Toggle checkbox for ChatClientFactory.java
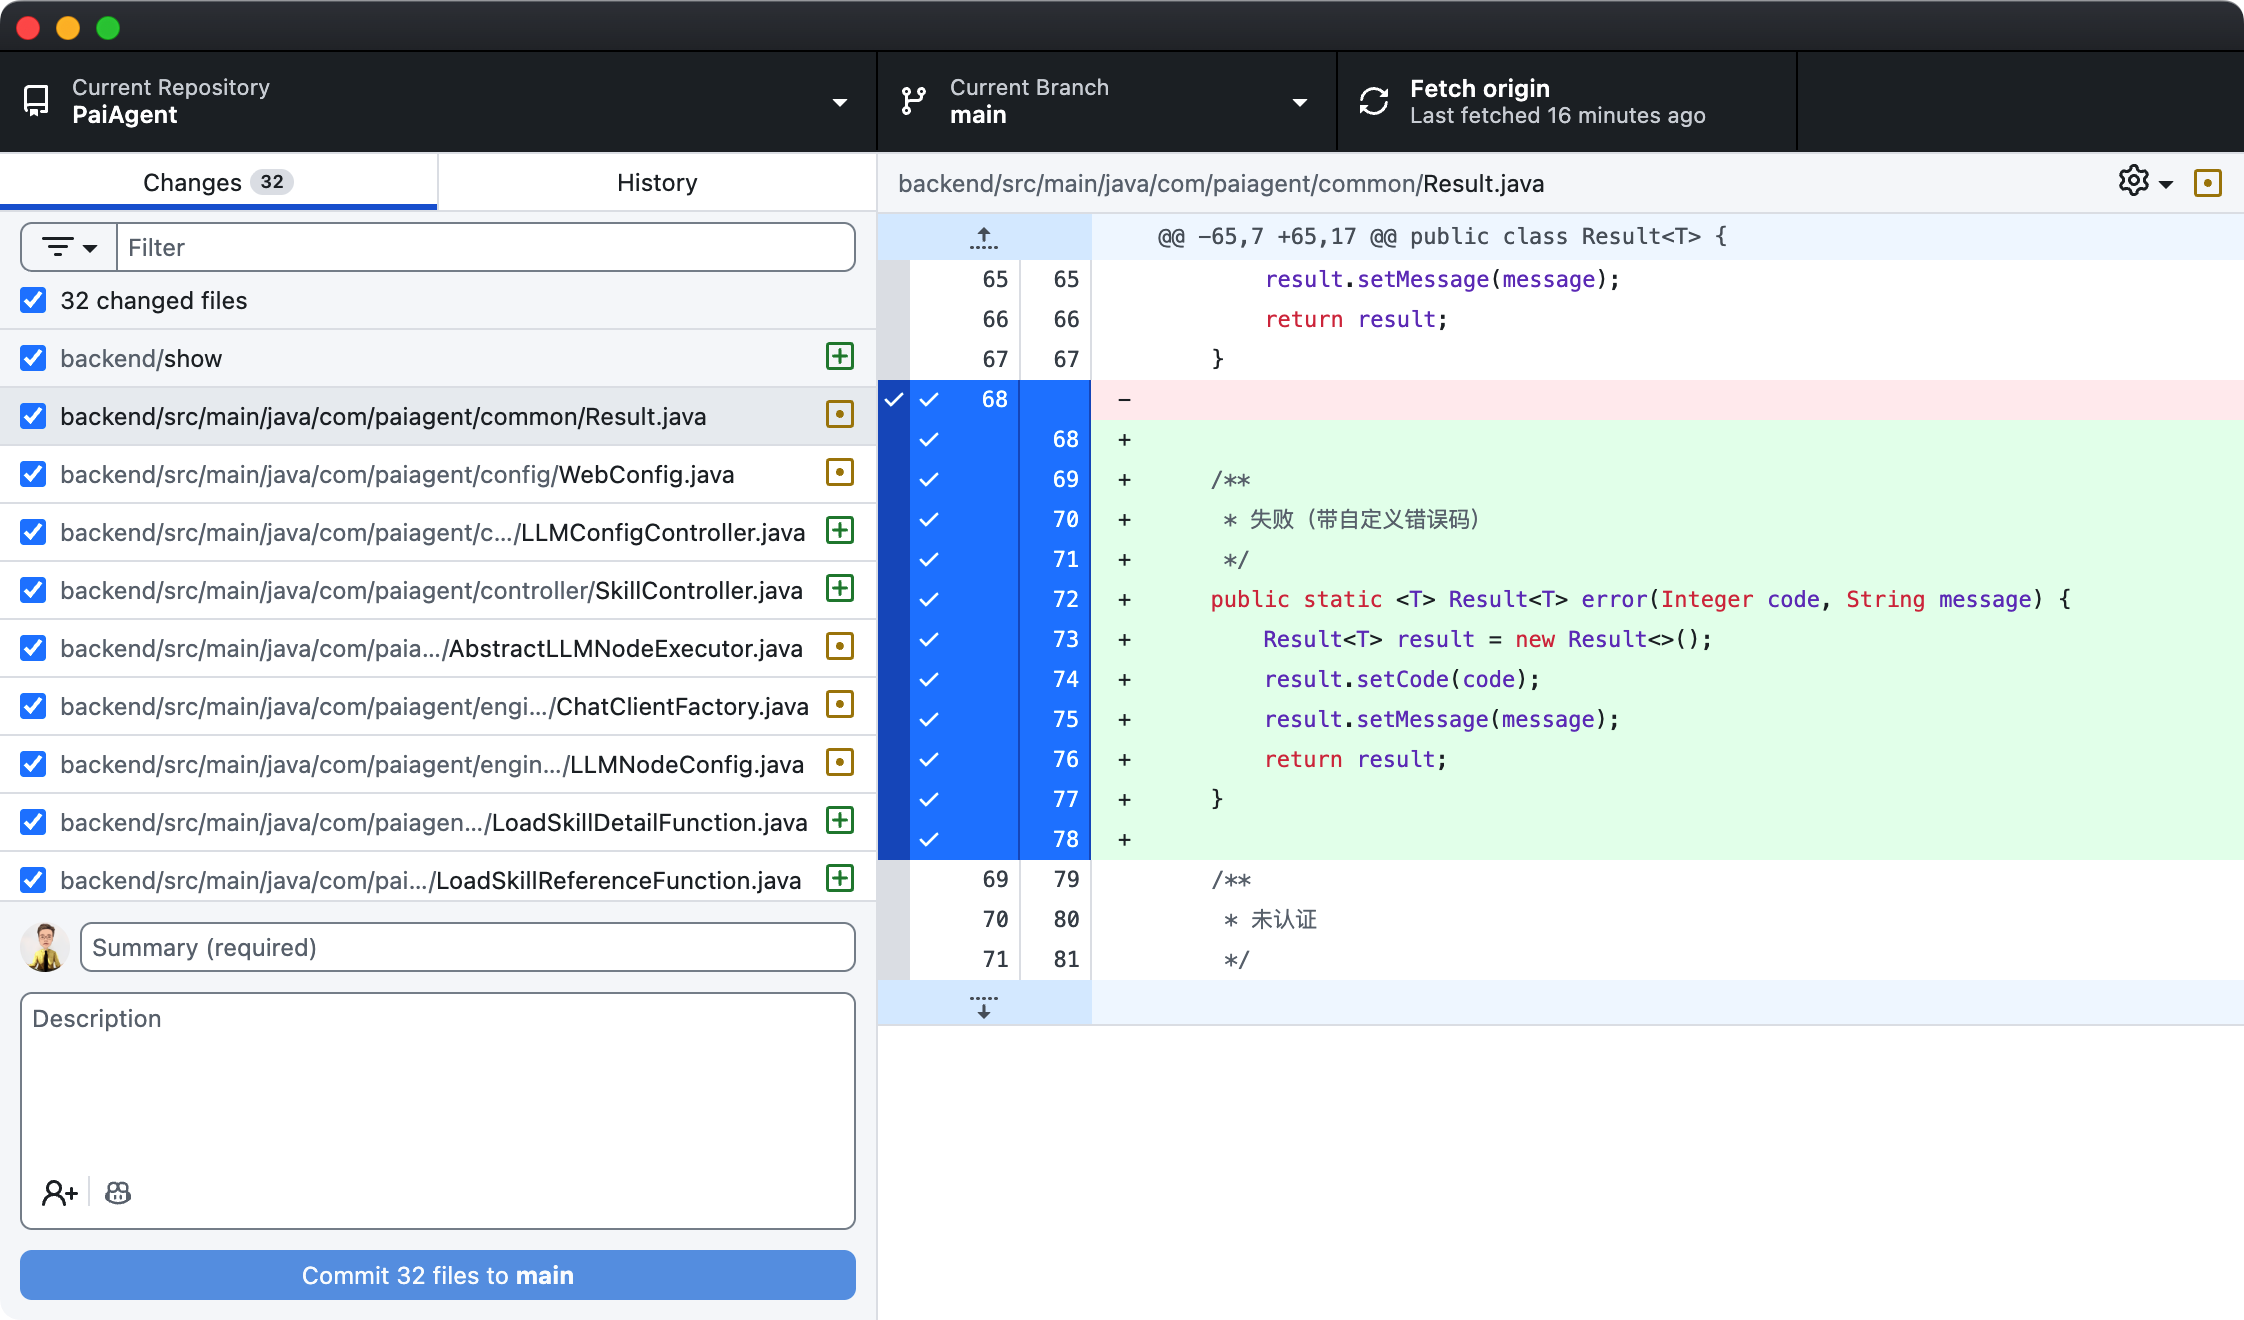2244x1320 pixels. pyautogui.click(x=33, y=706)
